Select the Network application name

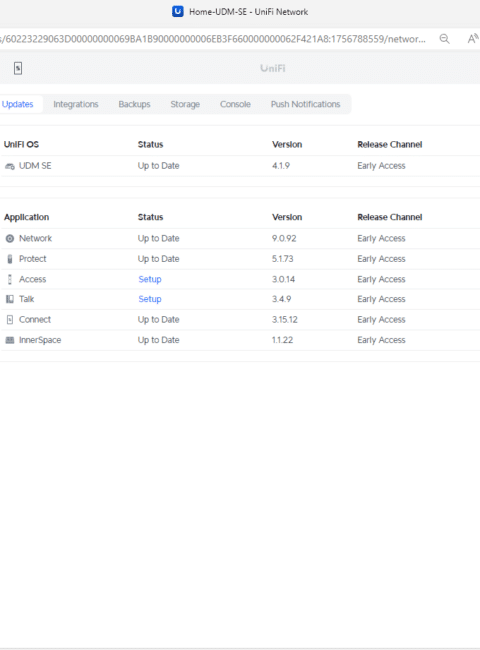(35, 238)
